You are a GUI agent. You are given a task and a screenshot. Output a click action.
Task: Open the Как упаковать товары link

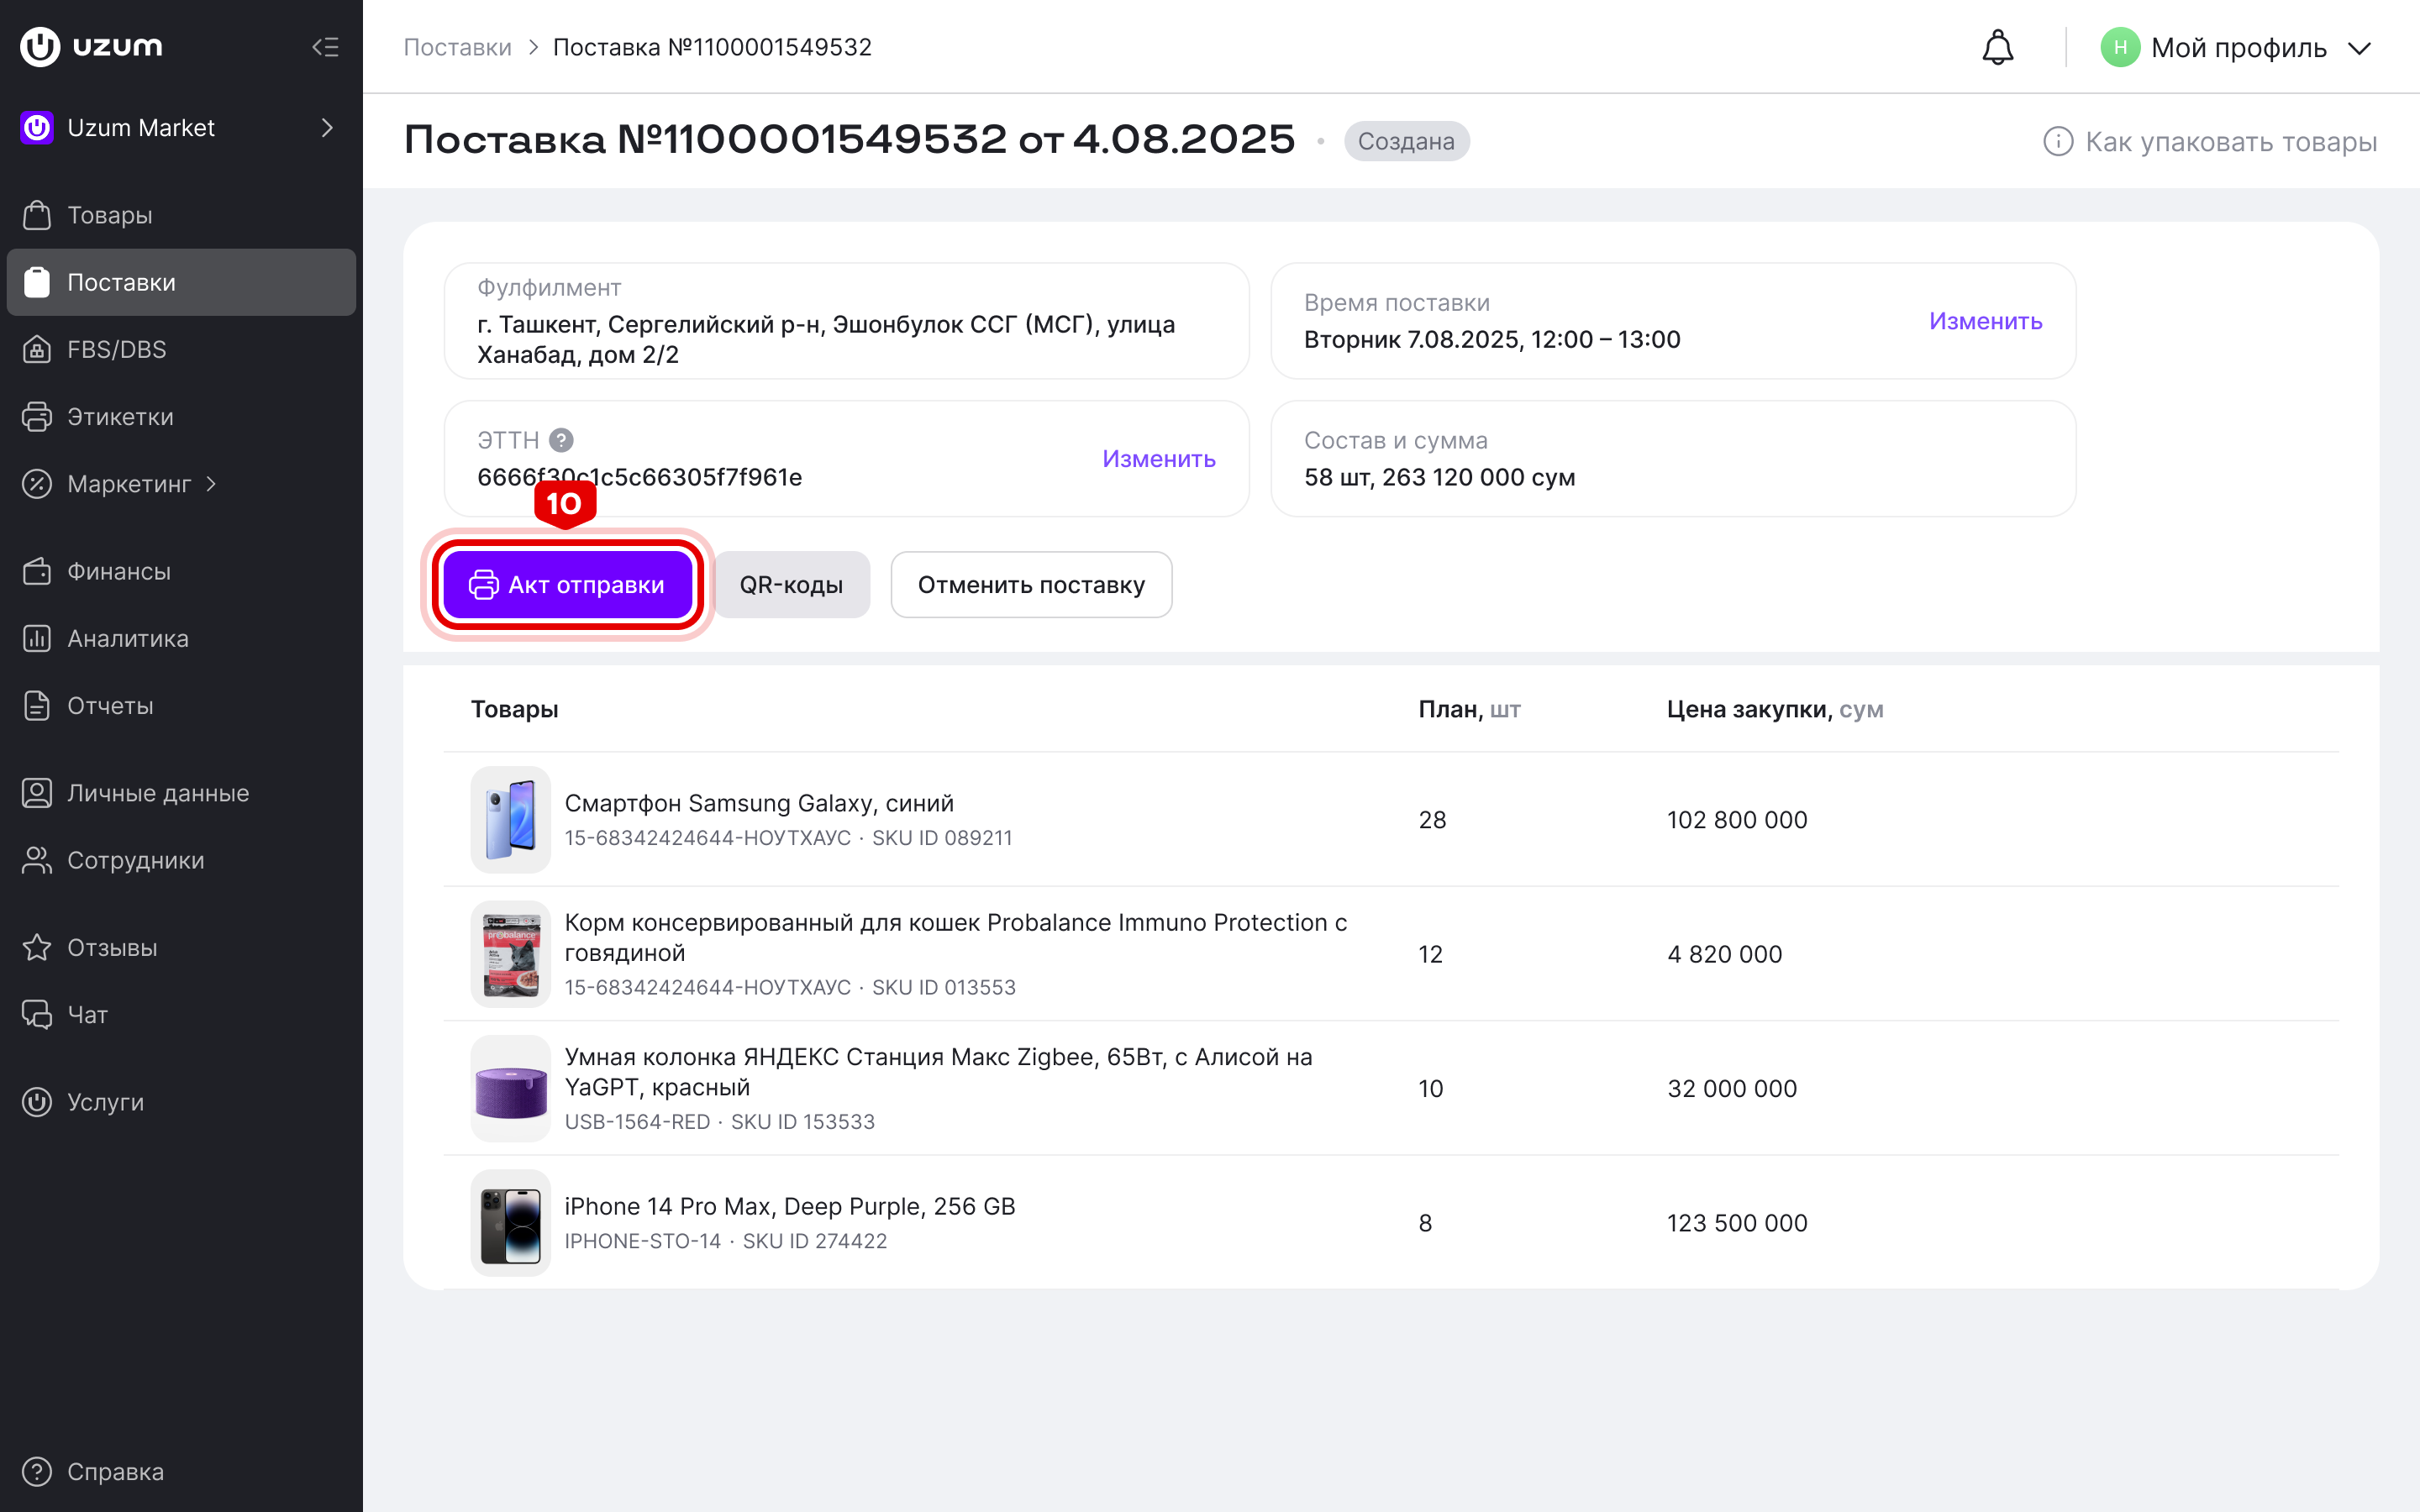(2230, 142)
